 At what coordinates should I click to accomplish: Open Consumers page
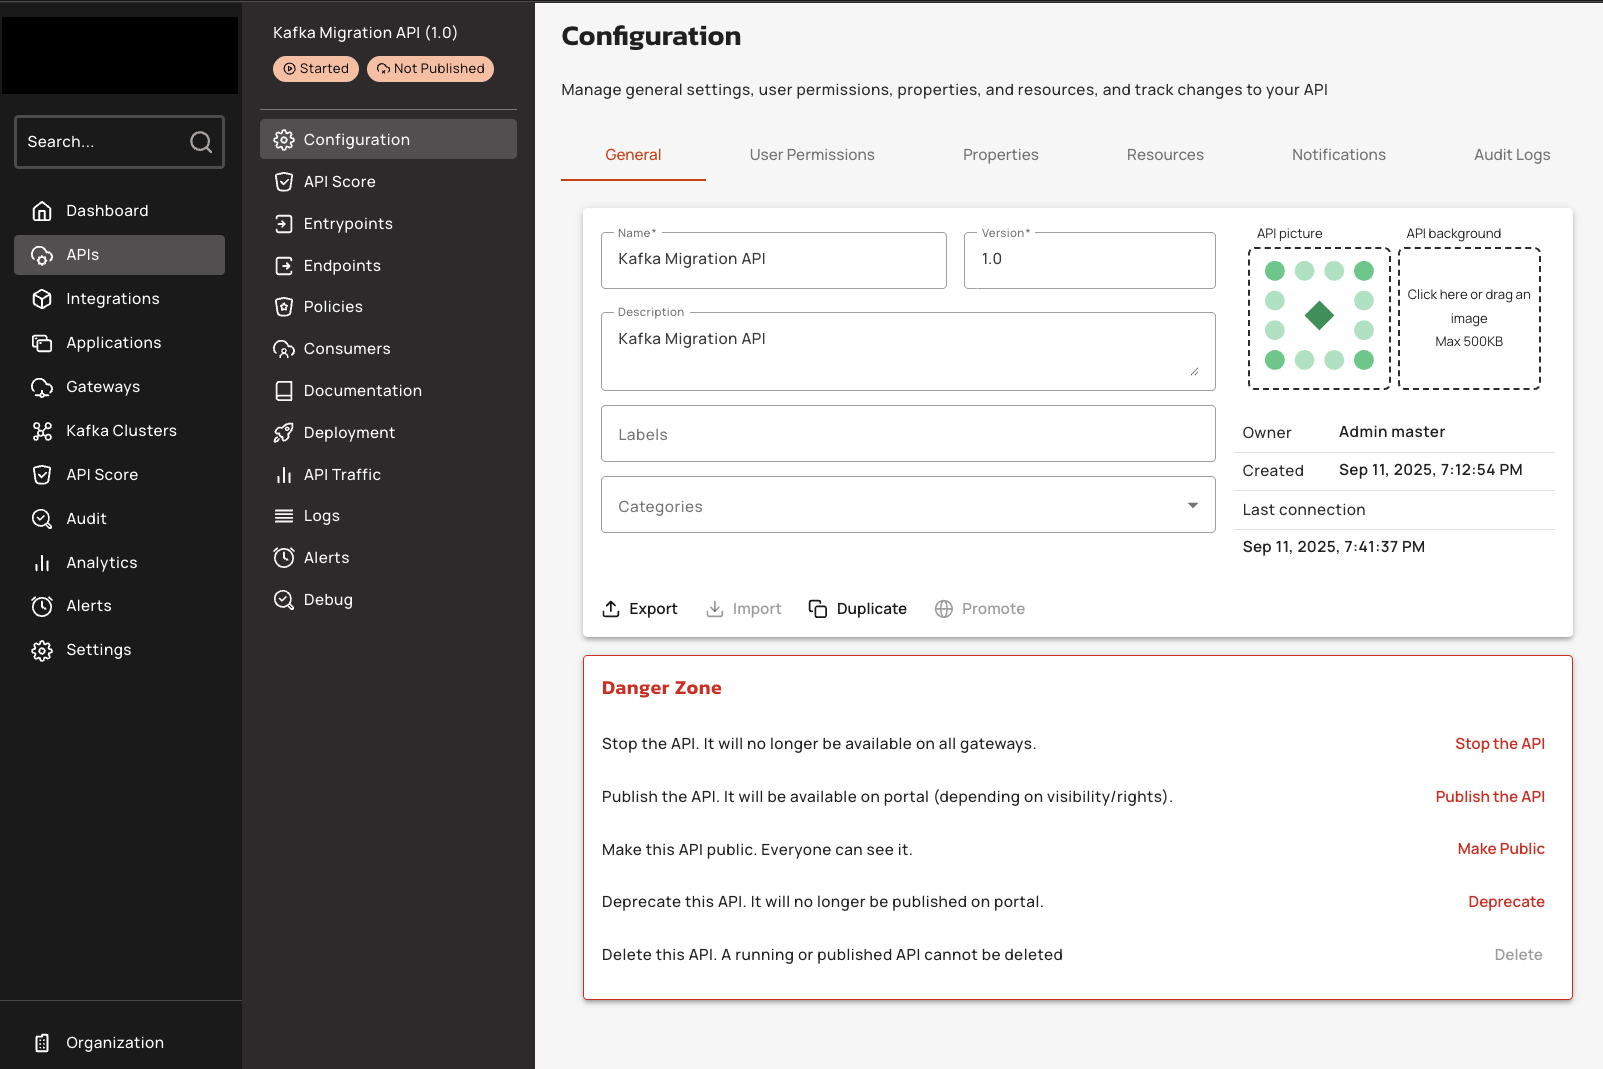pos(346,349)
